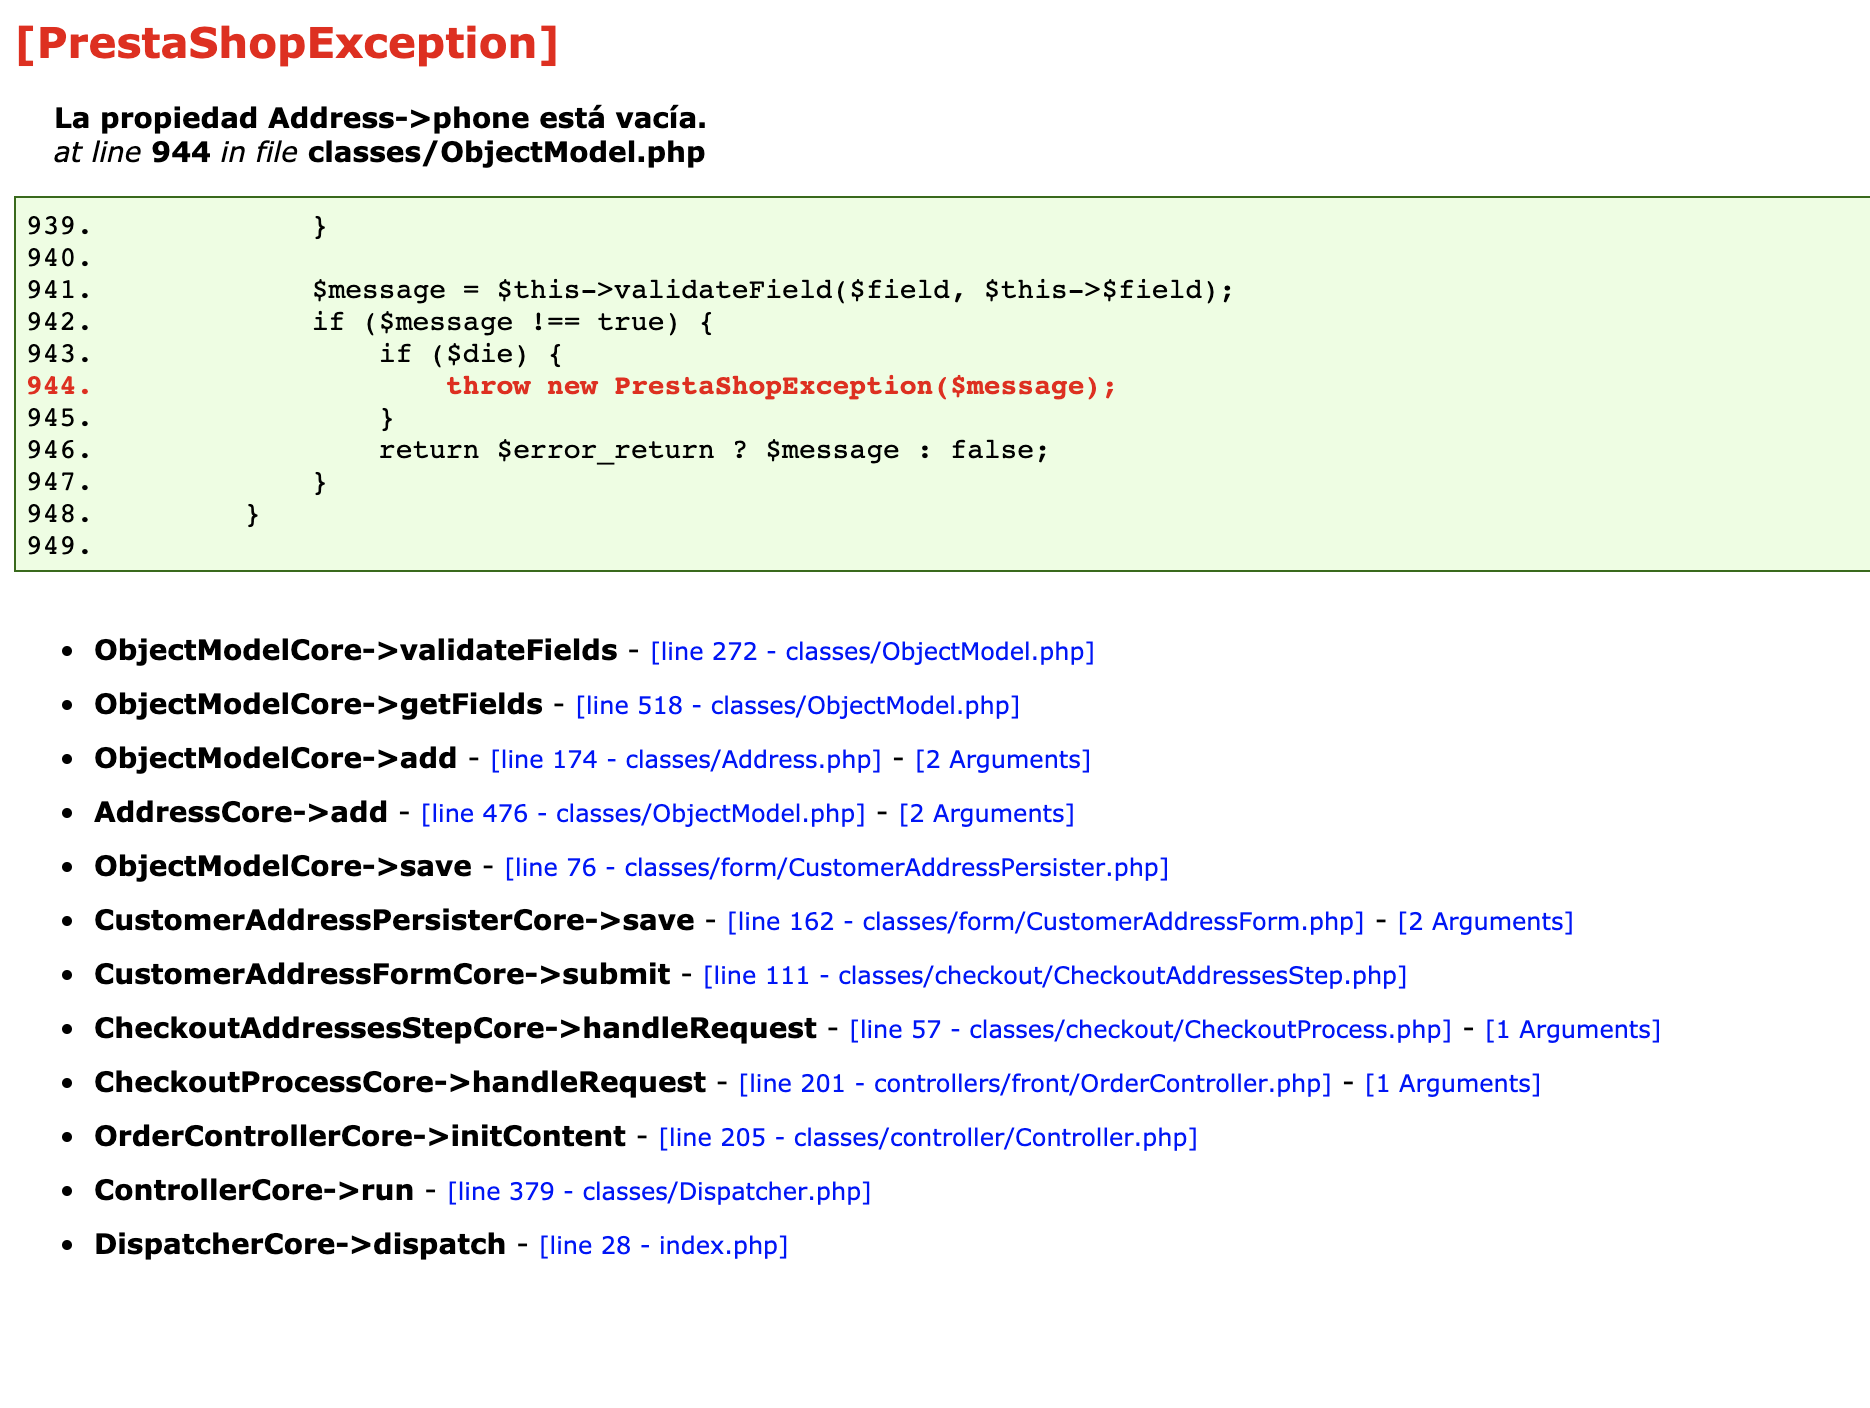Viewport: 1870px width, 1408px height.
Task: Click the CheckoutProcessCore->handleRequest text
Action: (400, 1083)
